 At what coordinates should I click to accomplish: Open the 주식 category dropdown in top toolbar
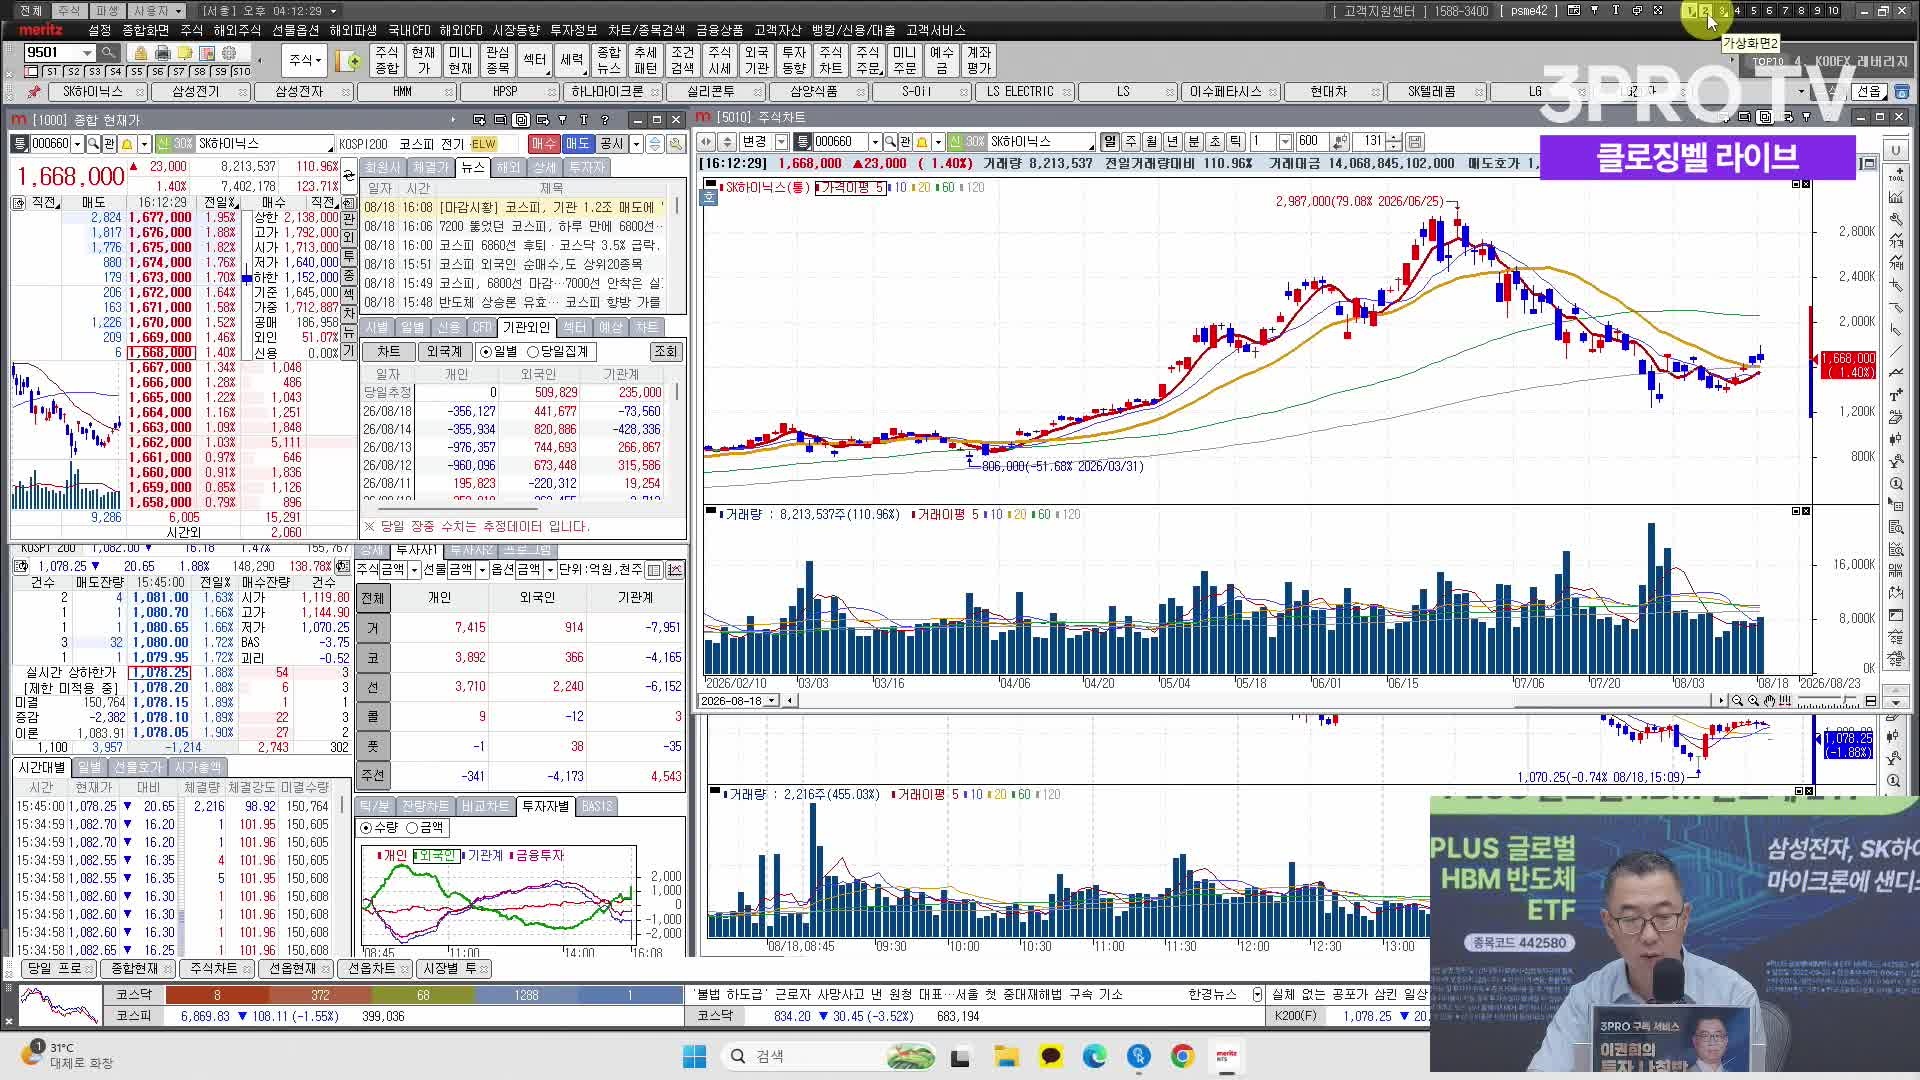[x=305, y=61]
